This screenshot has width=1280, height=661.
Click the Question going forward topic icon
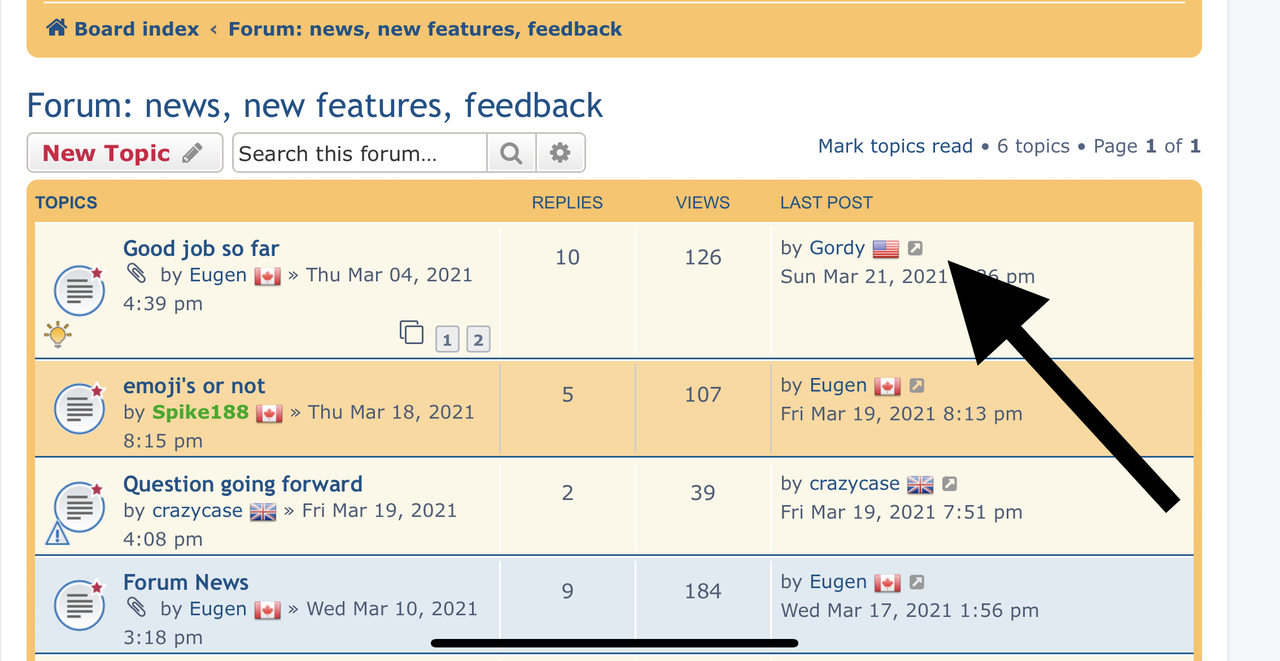point(79,506)
